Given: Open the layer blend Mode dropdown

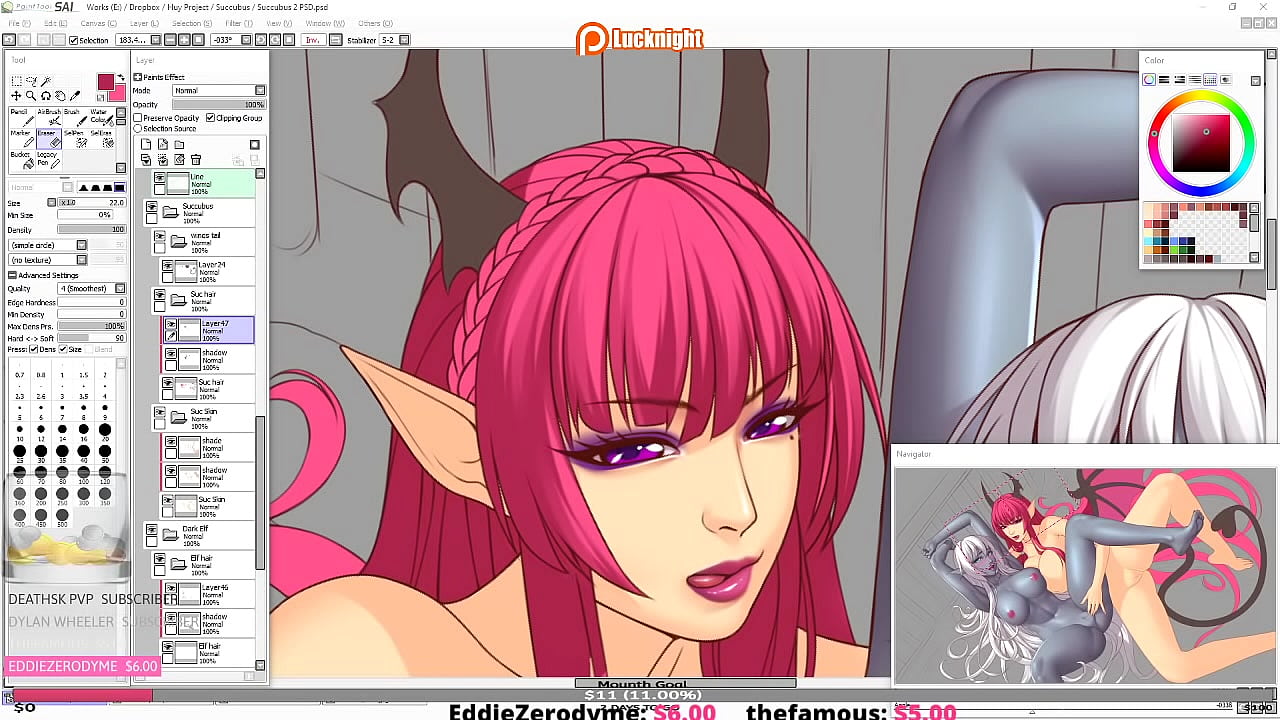Looking at the screenshot, I should point(258,91).
